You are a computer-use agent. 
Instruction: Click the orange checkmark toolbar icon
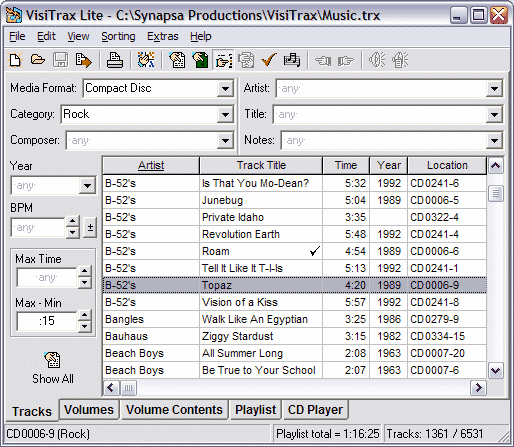tap(269, 60)
